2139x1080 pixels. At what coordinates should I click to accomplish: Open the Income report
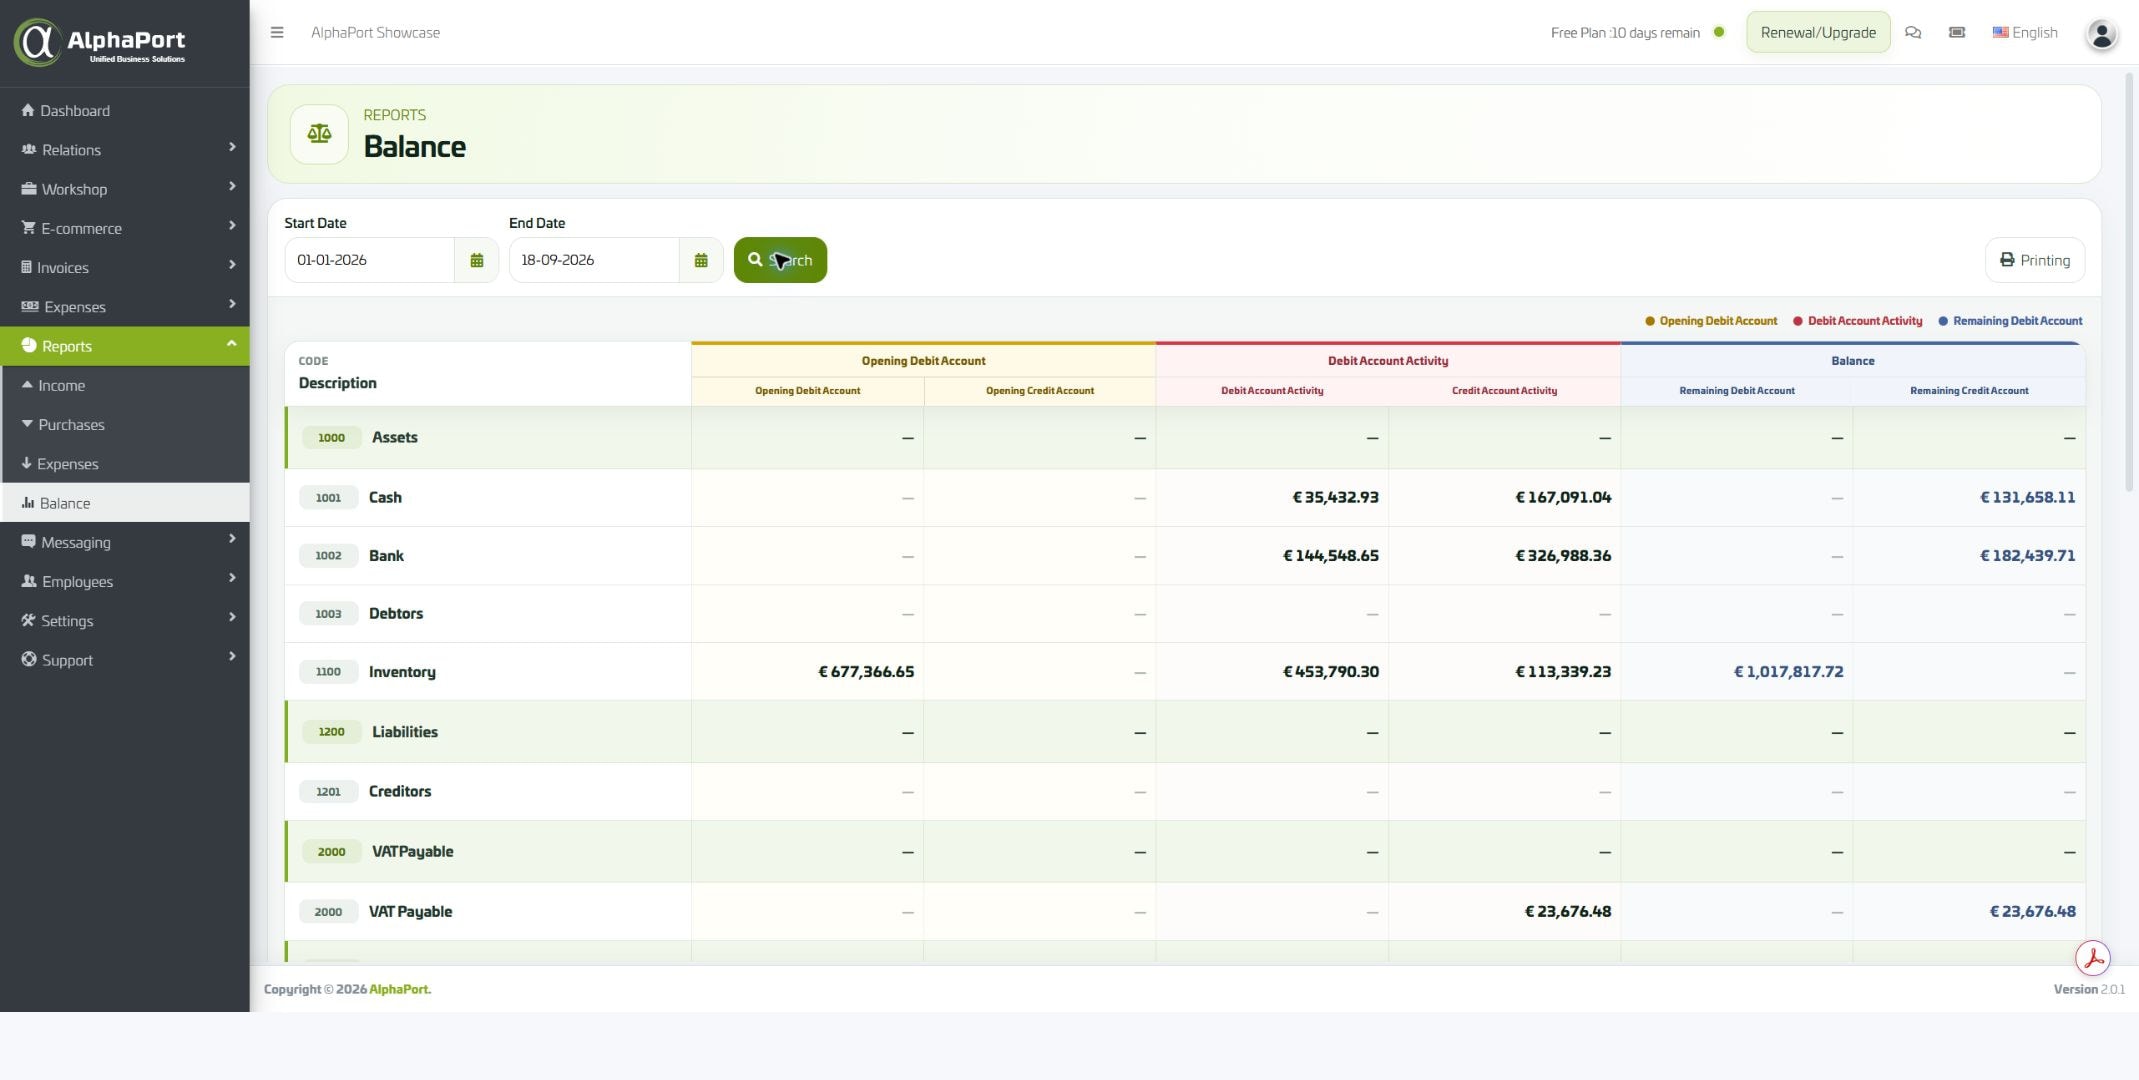tap(125, 385)
